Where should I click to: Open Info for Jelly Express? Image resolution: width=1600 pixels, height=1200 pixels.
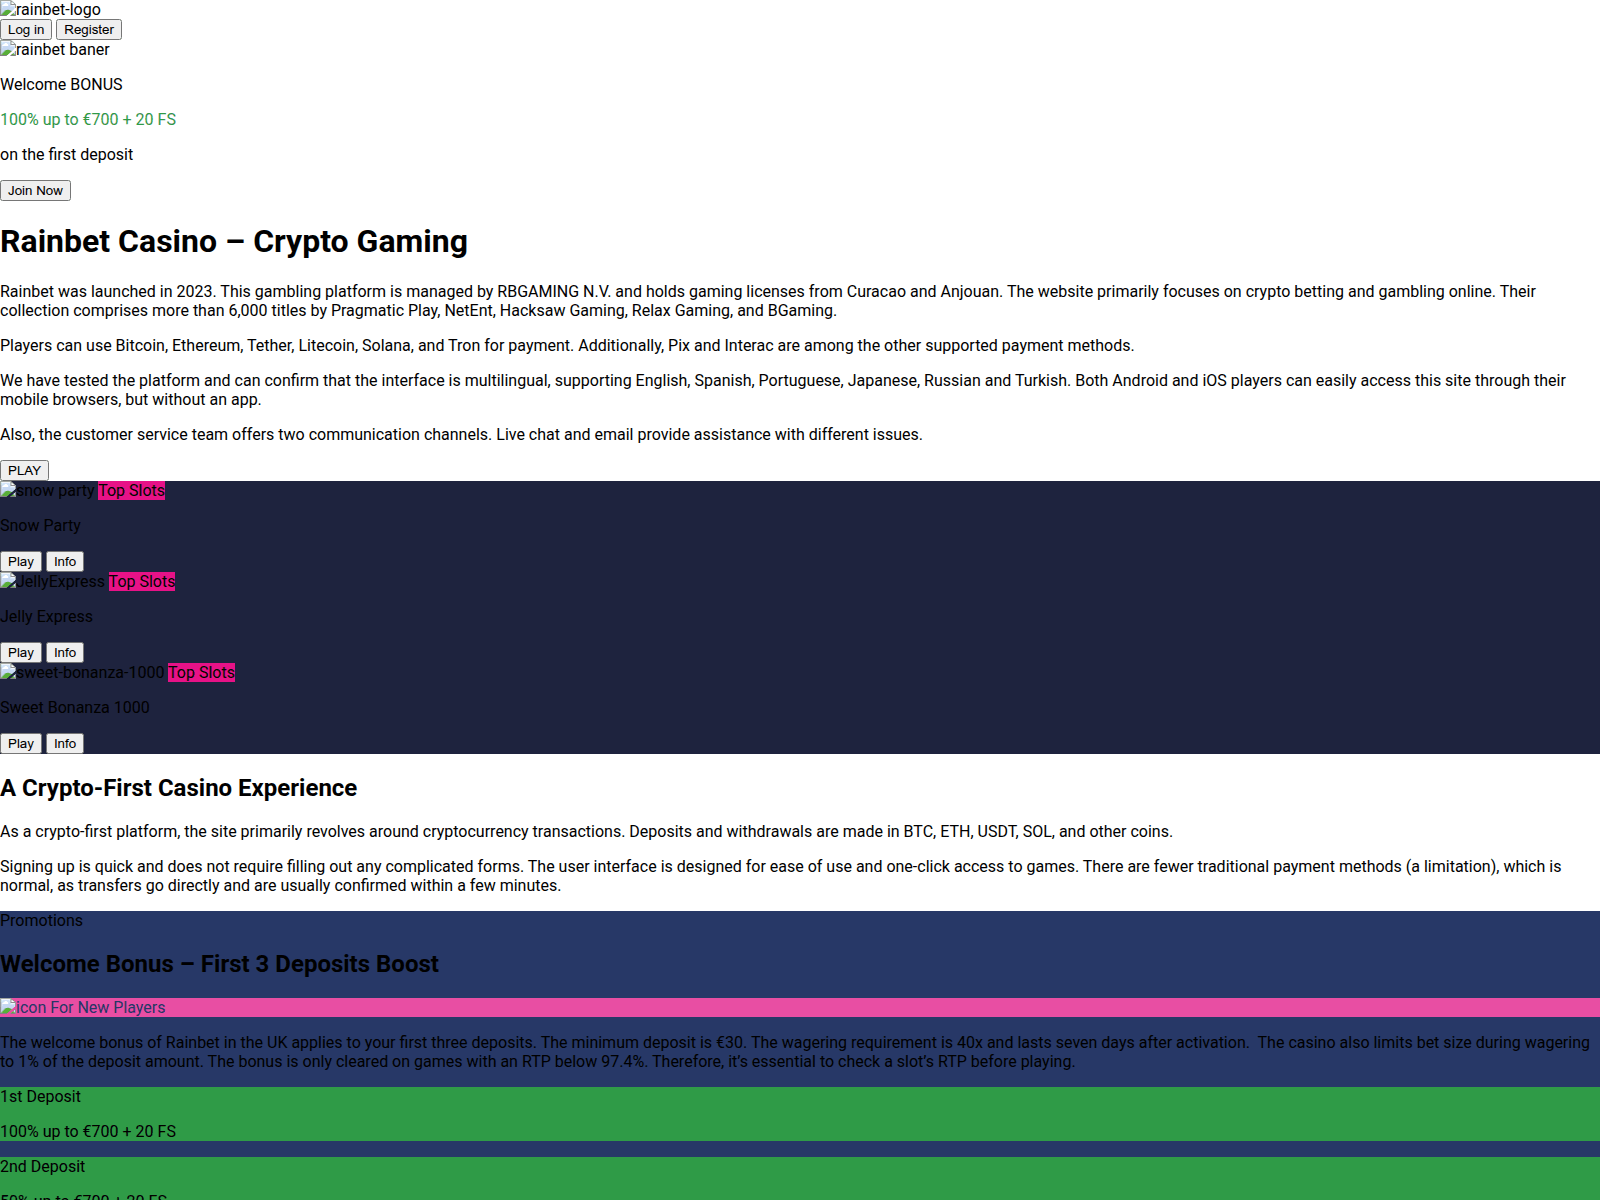point(65,653)
